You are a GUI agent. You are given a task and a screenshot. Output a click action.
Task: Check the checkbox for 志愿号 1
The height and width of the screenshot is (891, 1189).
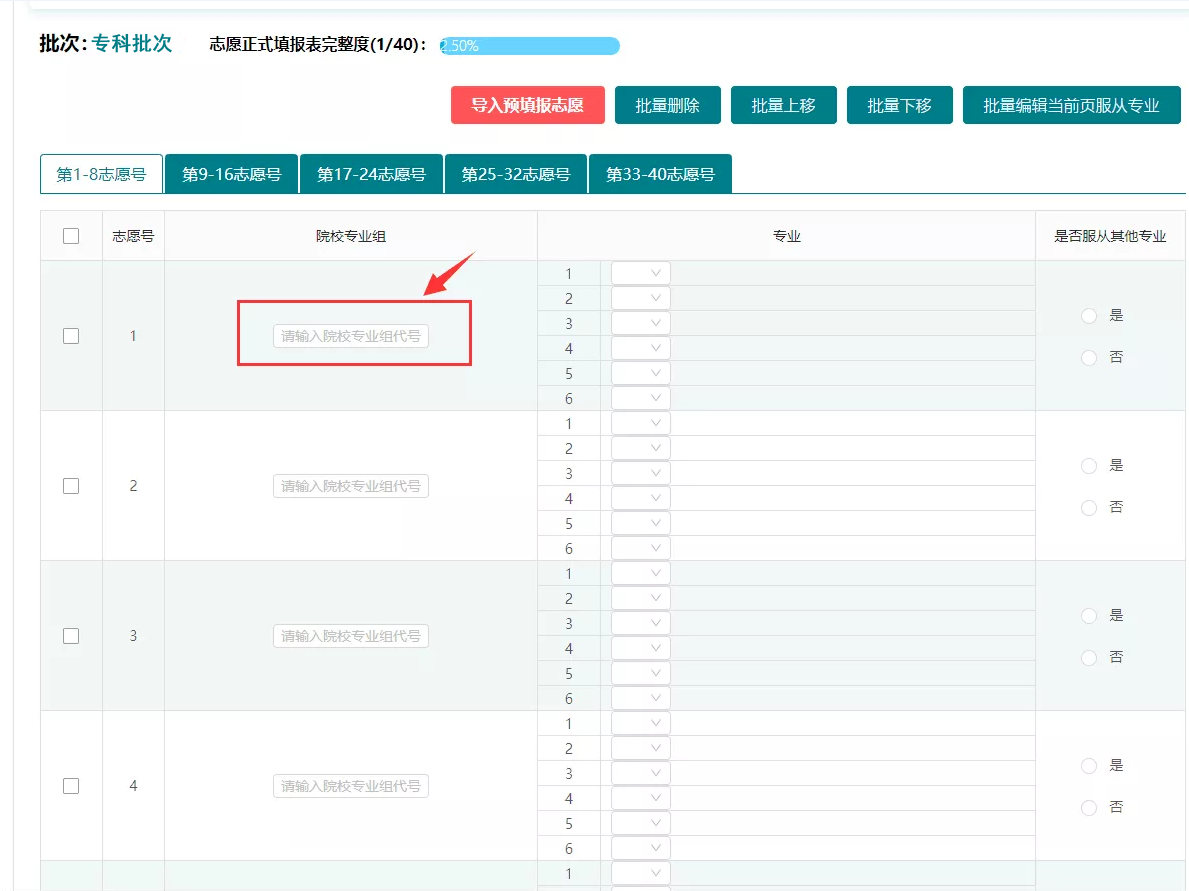click(71, 336)
